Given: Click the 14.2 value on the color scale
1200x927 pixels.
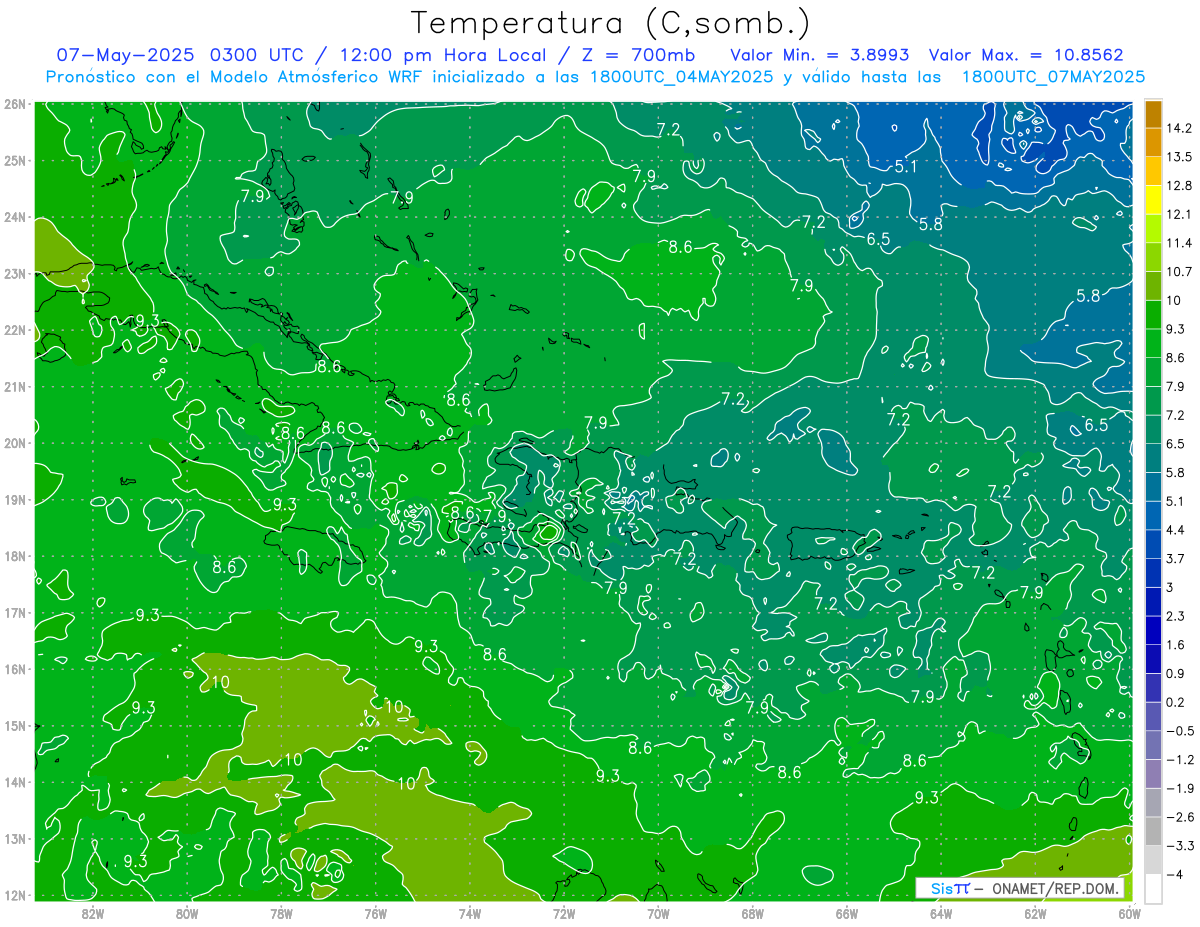Looking at the screenshot, I should (x=1179, y=128).
